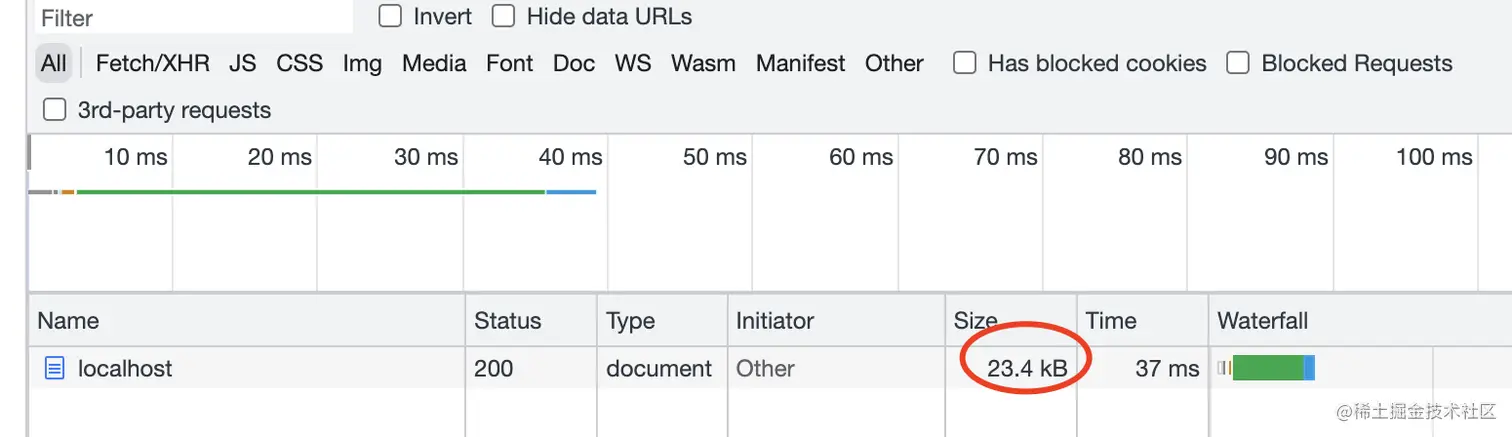
Task: Toggle Hide data URLs checkbox
Action: (504, 17)
